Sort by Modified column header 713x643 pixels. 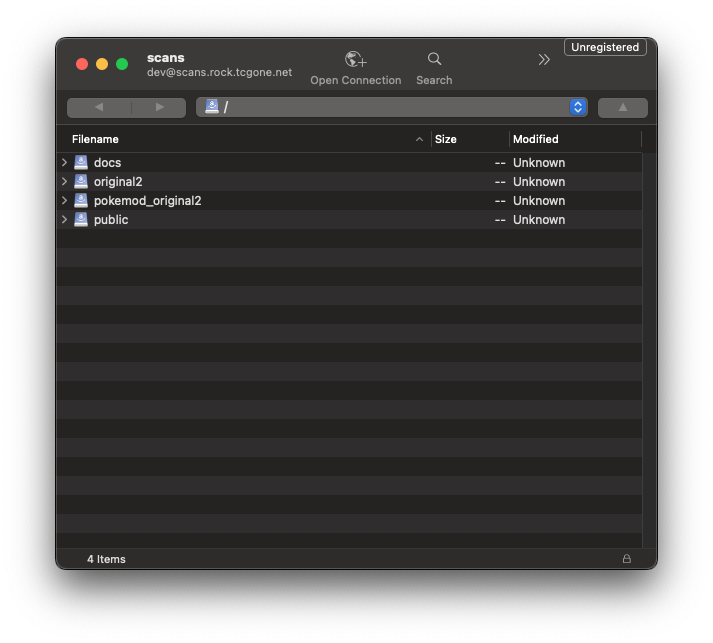point(536,139)
